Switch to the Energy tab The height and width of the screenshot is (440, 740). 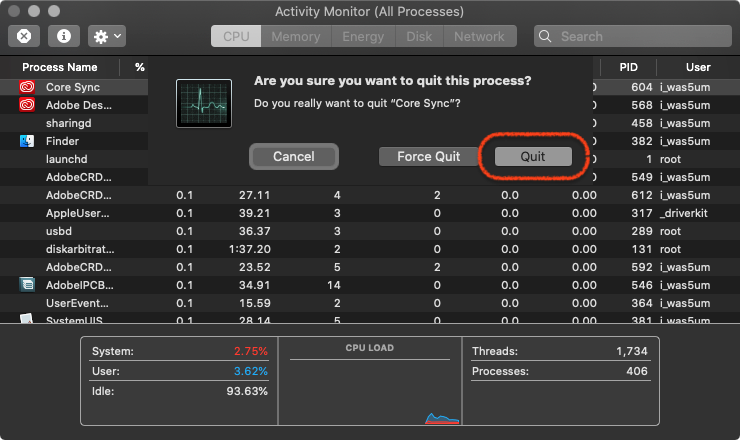pyautogui.click(x=363, y=36)
